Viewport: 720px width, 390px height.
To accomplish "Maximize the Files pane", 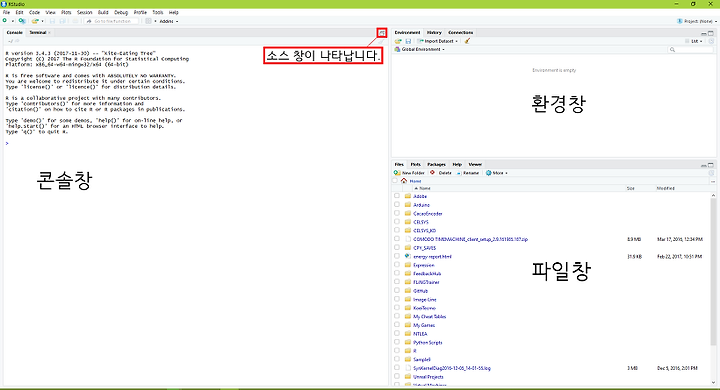I will (711, 165).
